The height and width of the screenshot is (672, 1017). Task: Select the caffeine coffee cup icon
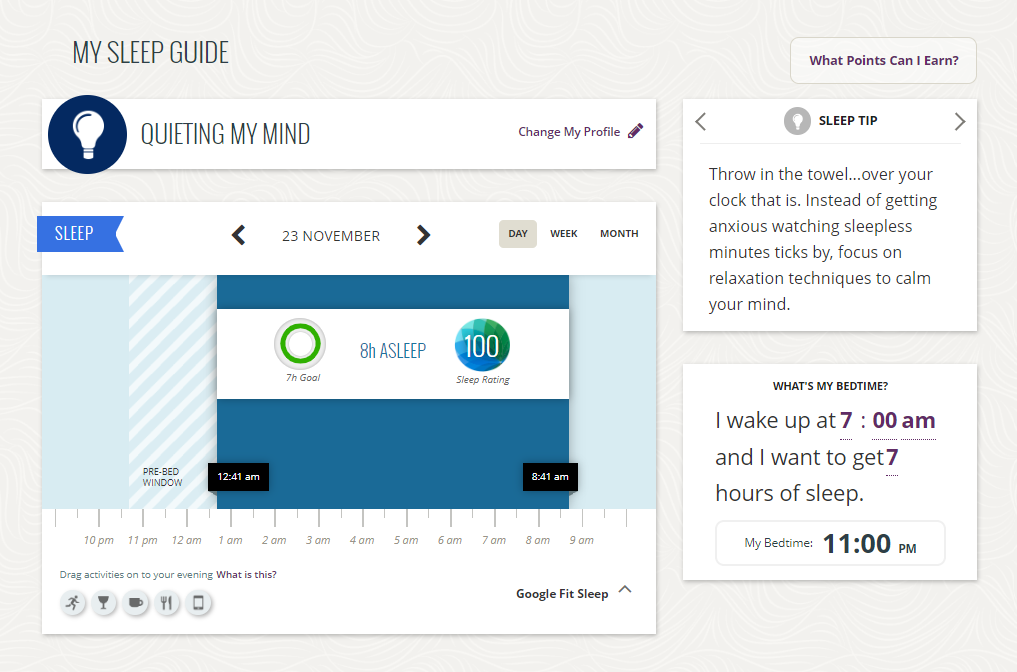click(135, 603)
